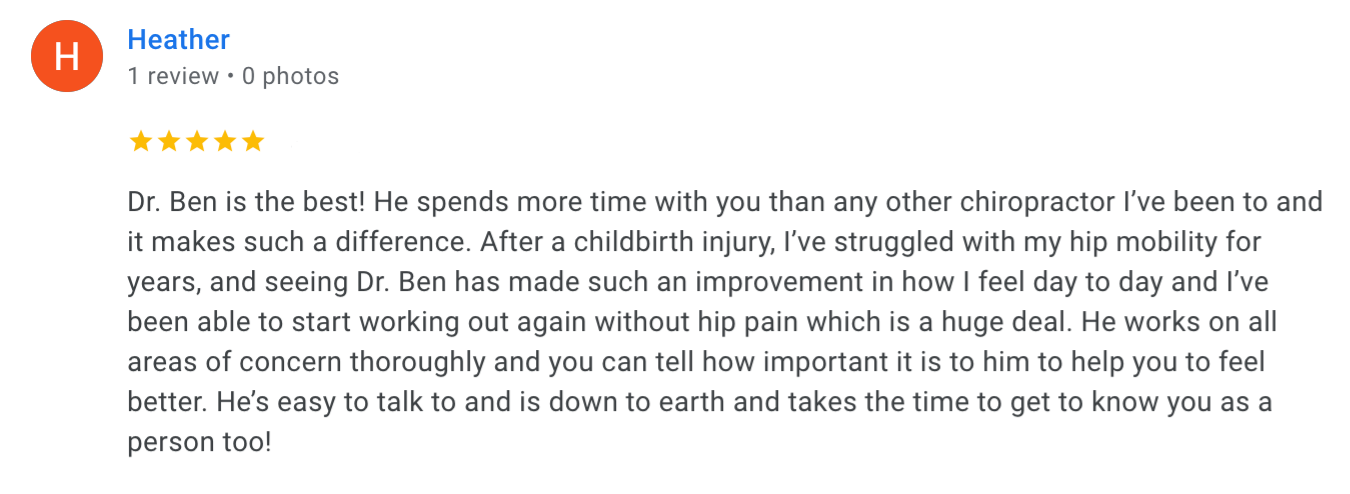Click the "0 photos" count text
This screenshot has height=494, width=1350.
290,76
